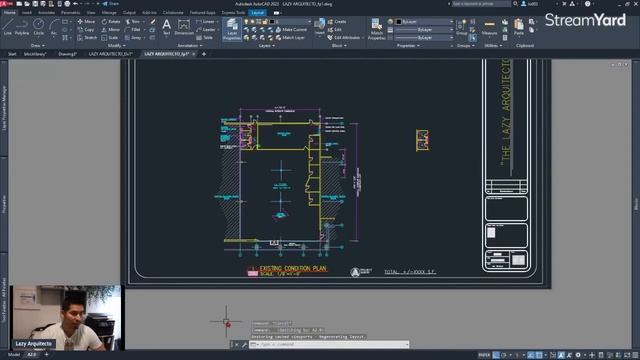
Task: Select the Circle tool
Action: 38,27
